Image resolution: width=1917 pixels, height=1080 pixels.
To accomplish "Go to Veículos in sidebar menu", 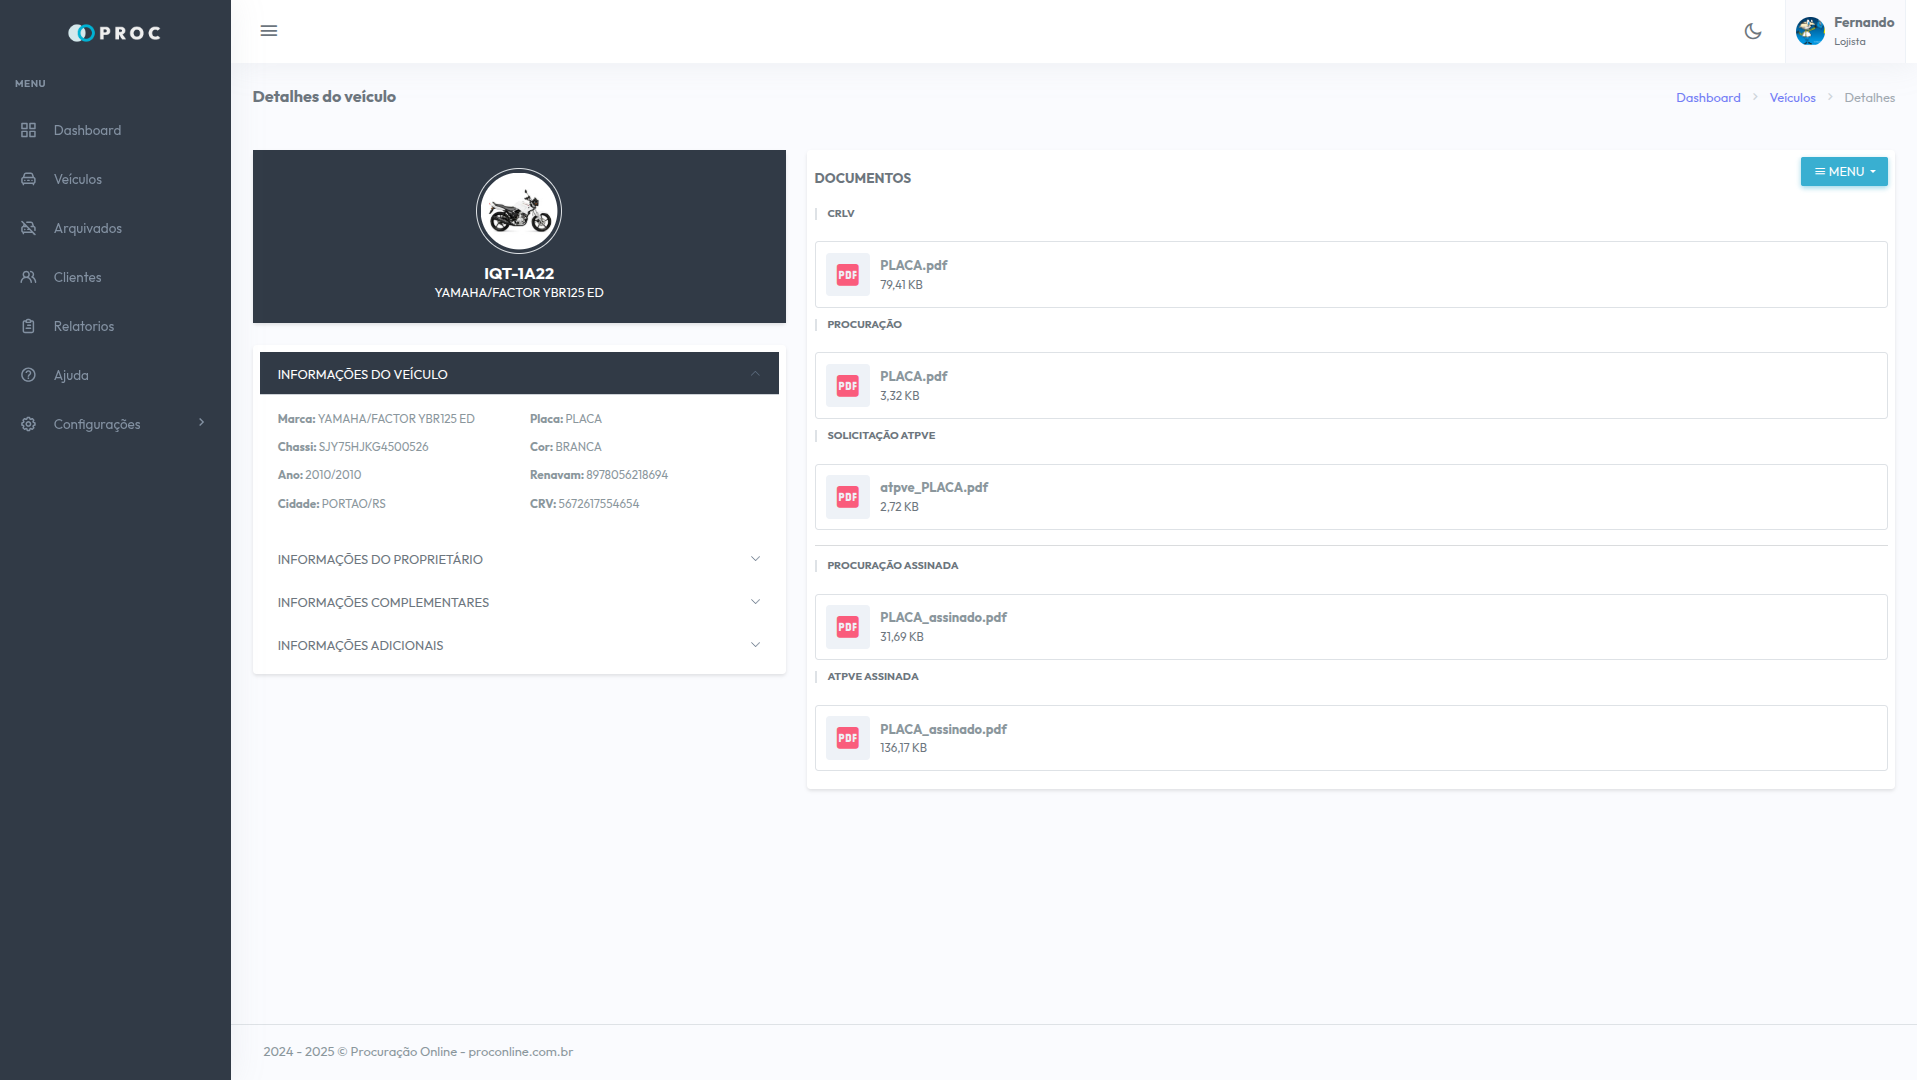I will [x=78, y=179].
